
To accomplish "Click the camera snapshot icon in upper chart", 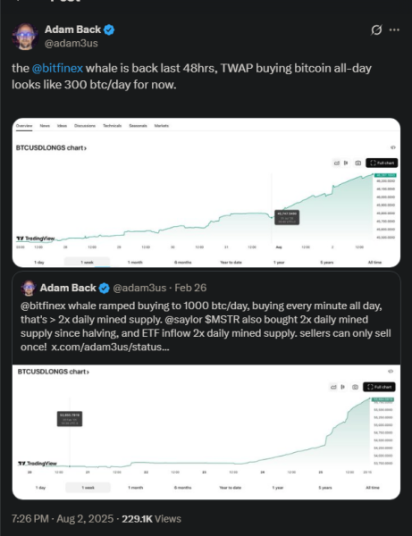I will (358, 163).
